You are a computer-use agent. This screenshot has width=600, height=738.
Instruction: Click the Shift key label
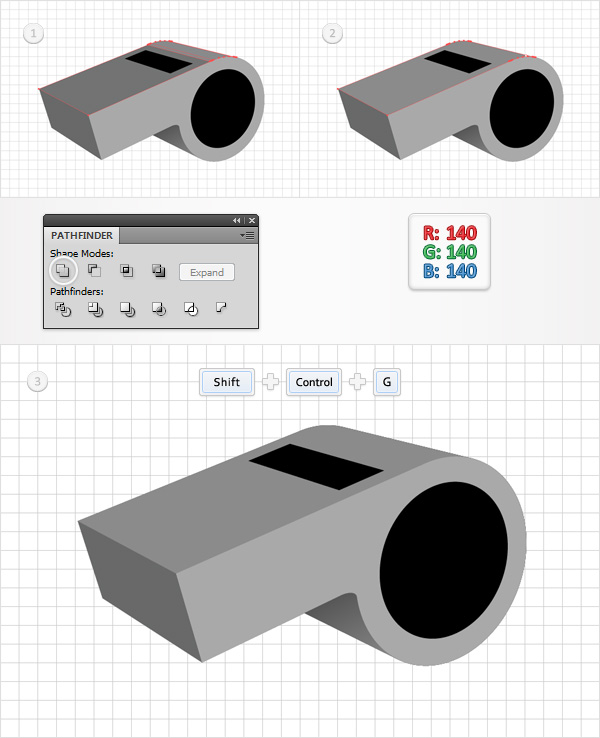point(227,382)
